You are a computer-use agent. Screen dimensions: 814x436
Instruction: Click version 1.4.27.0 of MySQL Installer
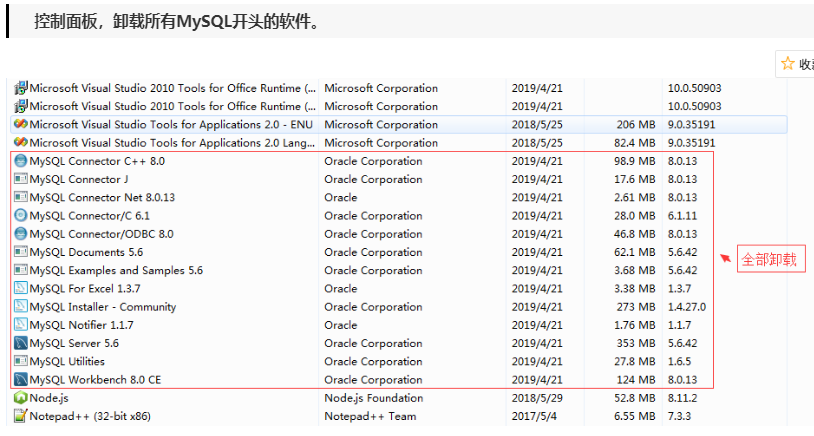click(x=687, y=306)
